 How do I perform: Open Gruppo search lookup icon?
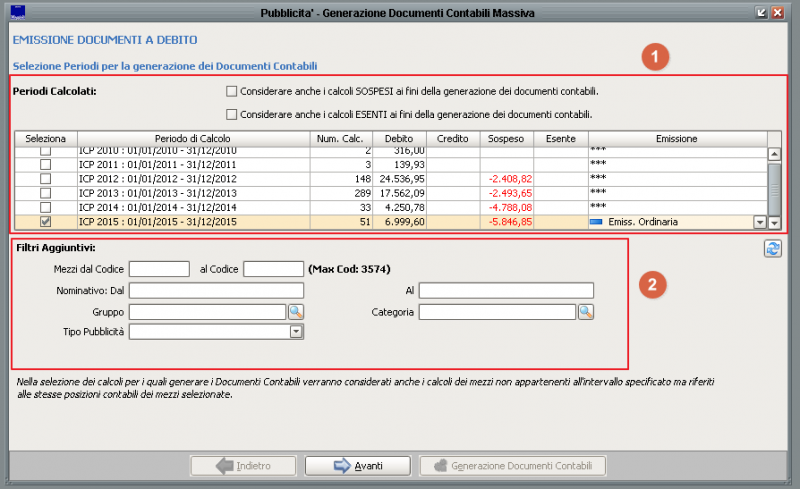coord(296,312)
